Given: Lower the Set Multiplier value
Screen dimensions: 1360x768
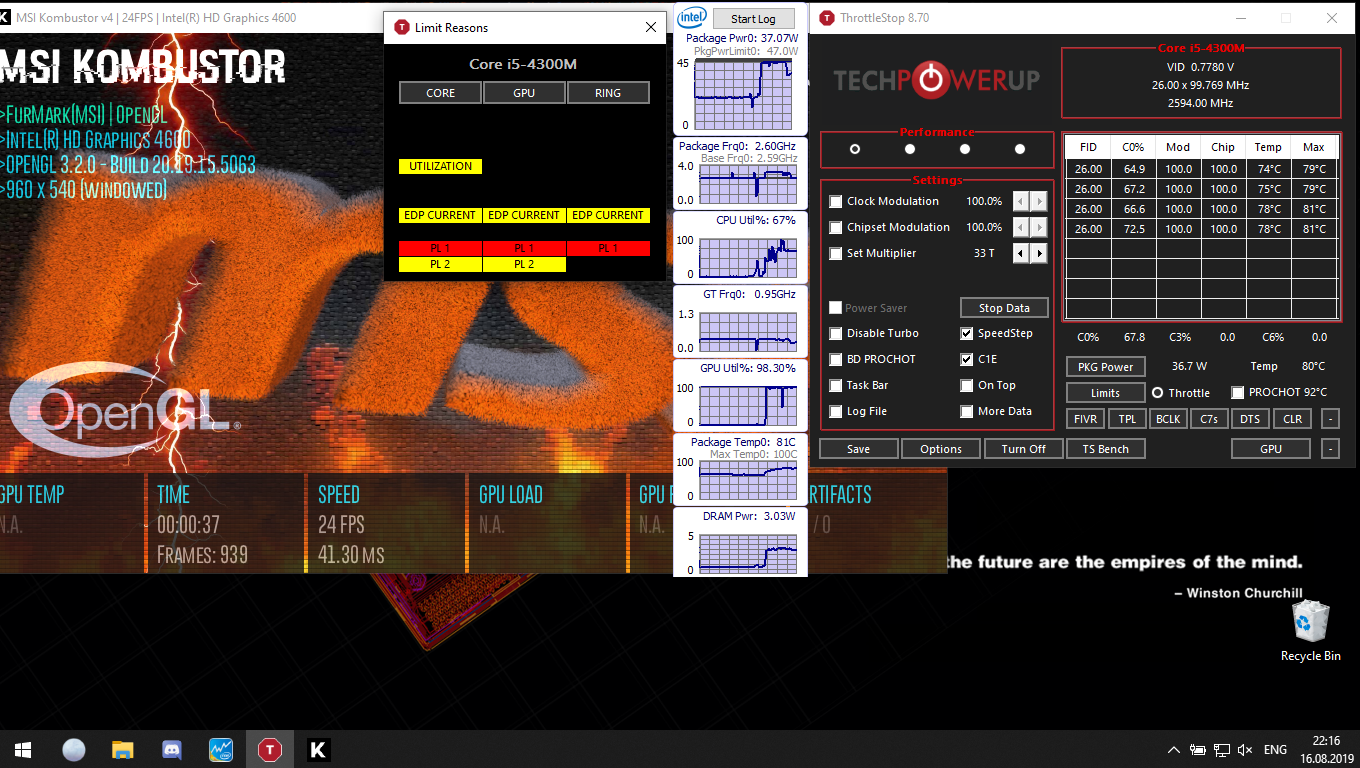Looking at the screenshot, I should point(1021,253).
